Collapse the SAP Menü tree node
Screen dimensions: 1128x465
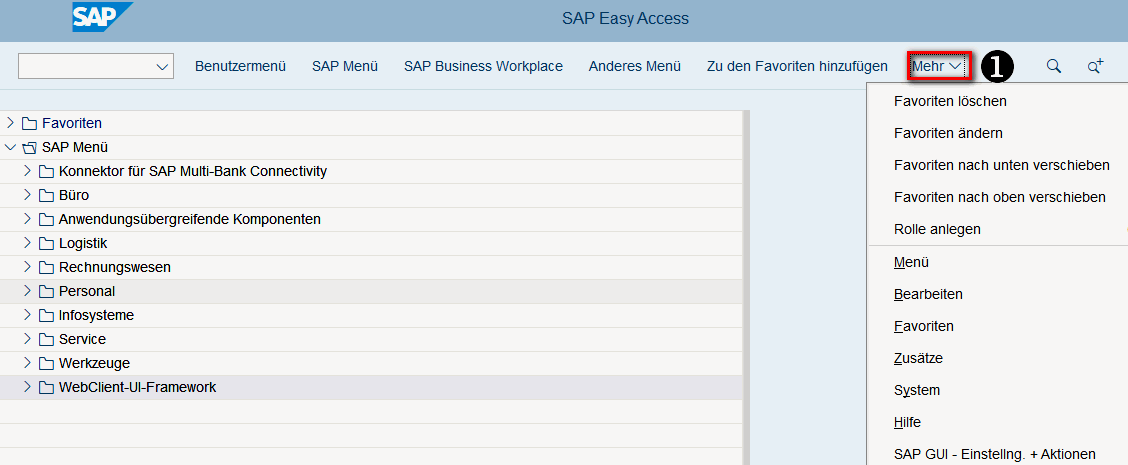click(x=10, y=147)
